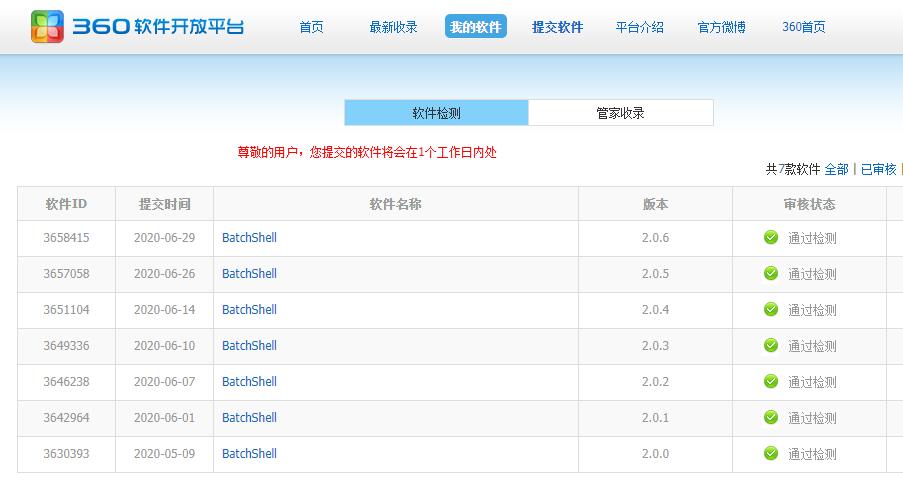903x482 pixels.
Task: Click 通过检测 status for ID 3658415
Action: click(x=812, y=238)
